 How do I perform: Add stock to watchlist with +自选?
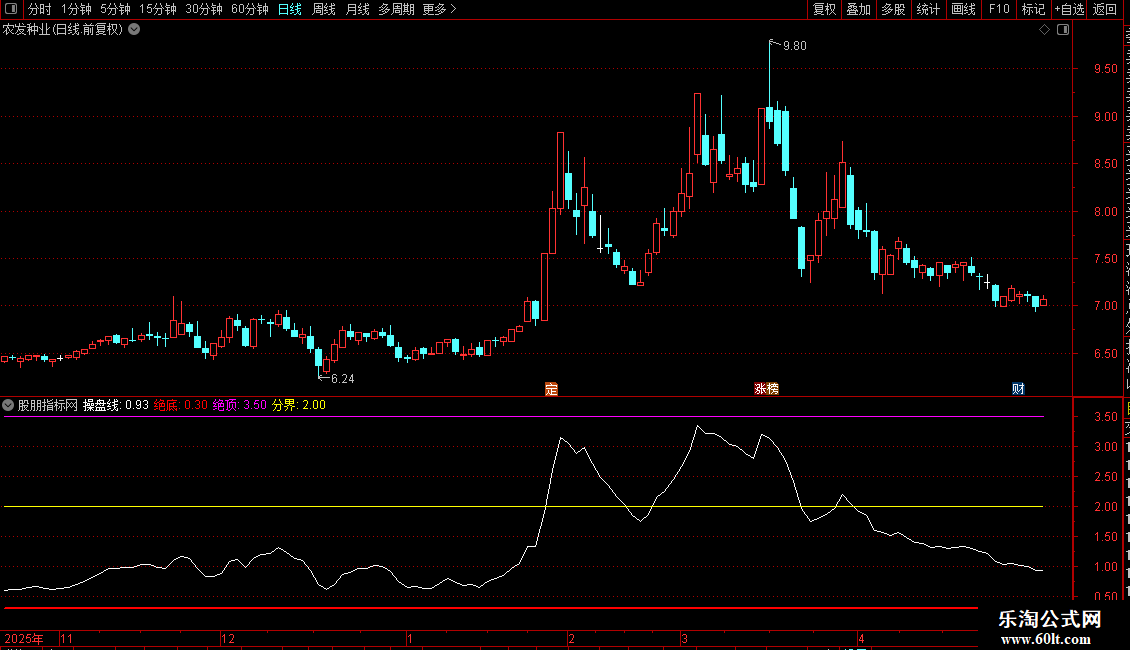click(x=1069, y=9)
